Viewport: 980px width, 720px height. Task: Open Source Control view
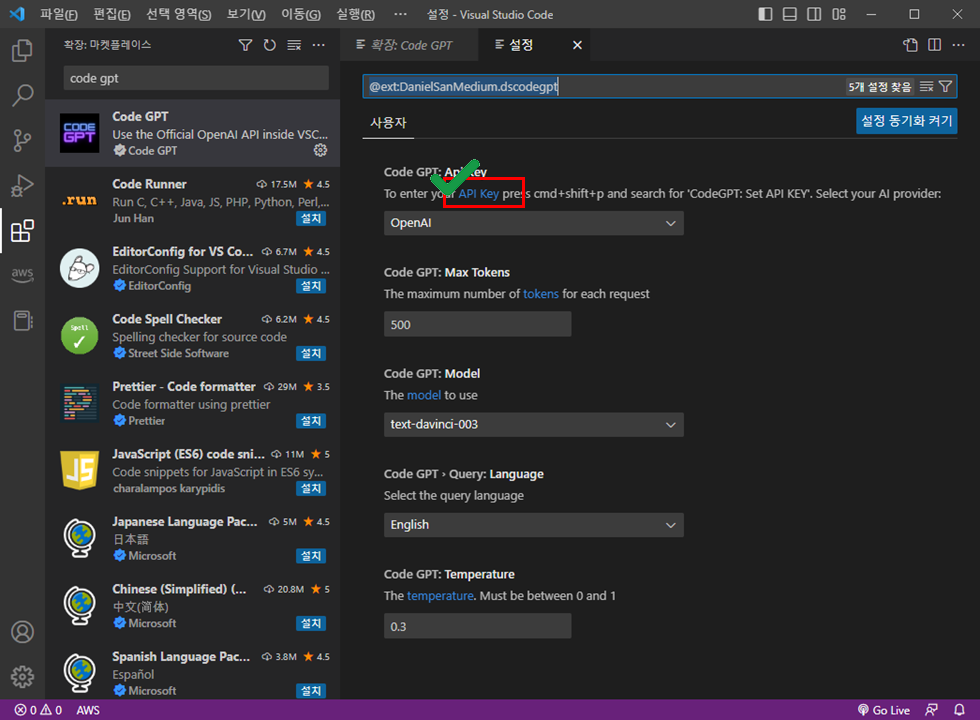tap(22, 141)
